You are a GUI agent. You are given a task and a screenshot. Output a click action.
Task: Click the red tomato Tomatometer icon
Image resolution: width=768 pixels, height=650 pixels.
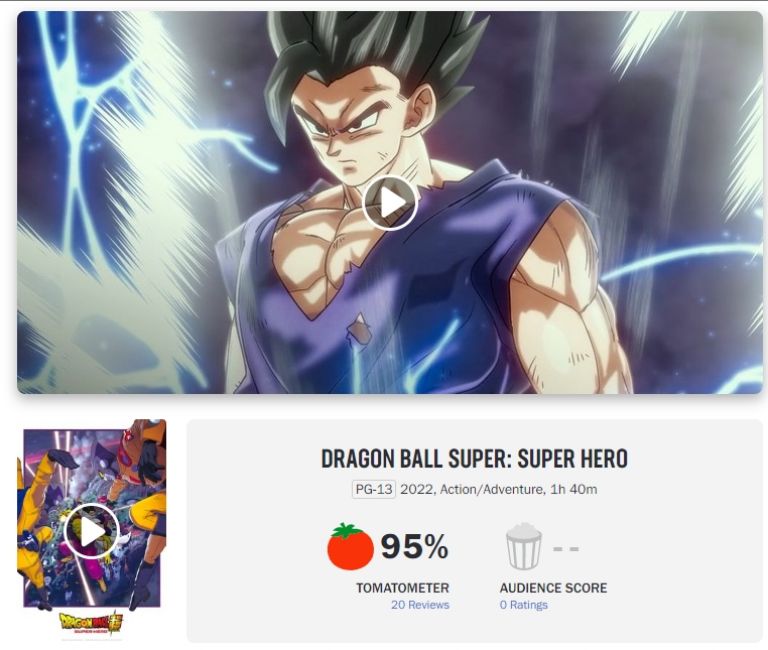(350, 547)
